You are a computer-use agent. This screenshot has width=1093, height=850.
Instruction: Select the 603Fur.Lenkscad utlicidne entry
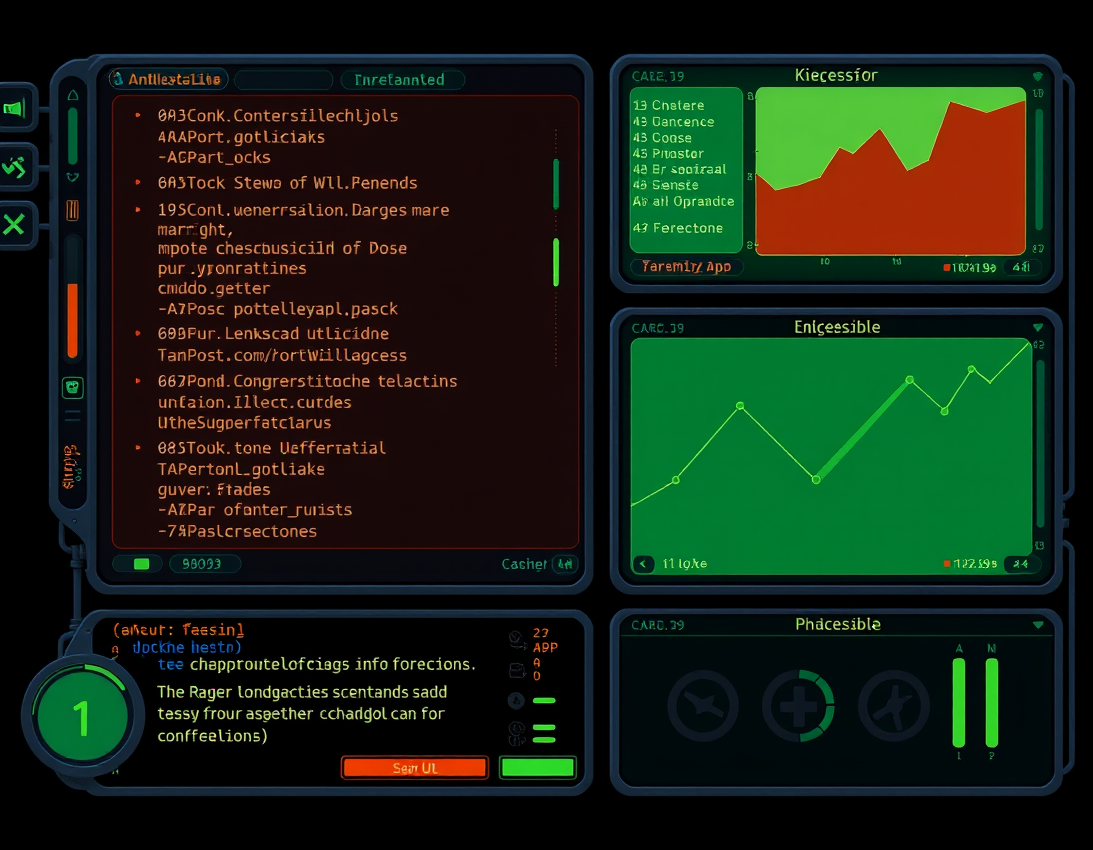tap(273, 333)
